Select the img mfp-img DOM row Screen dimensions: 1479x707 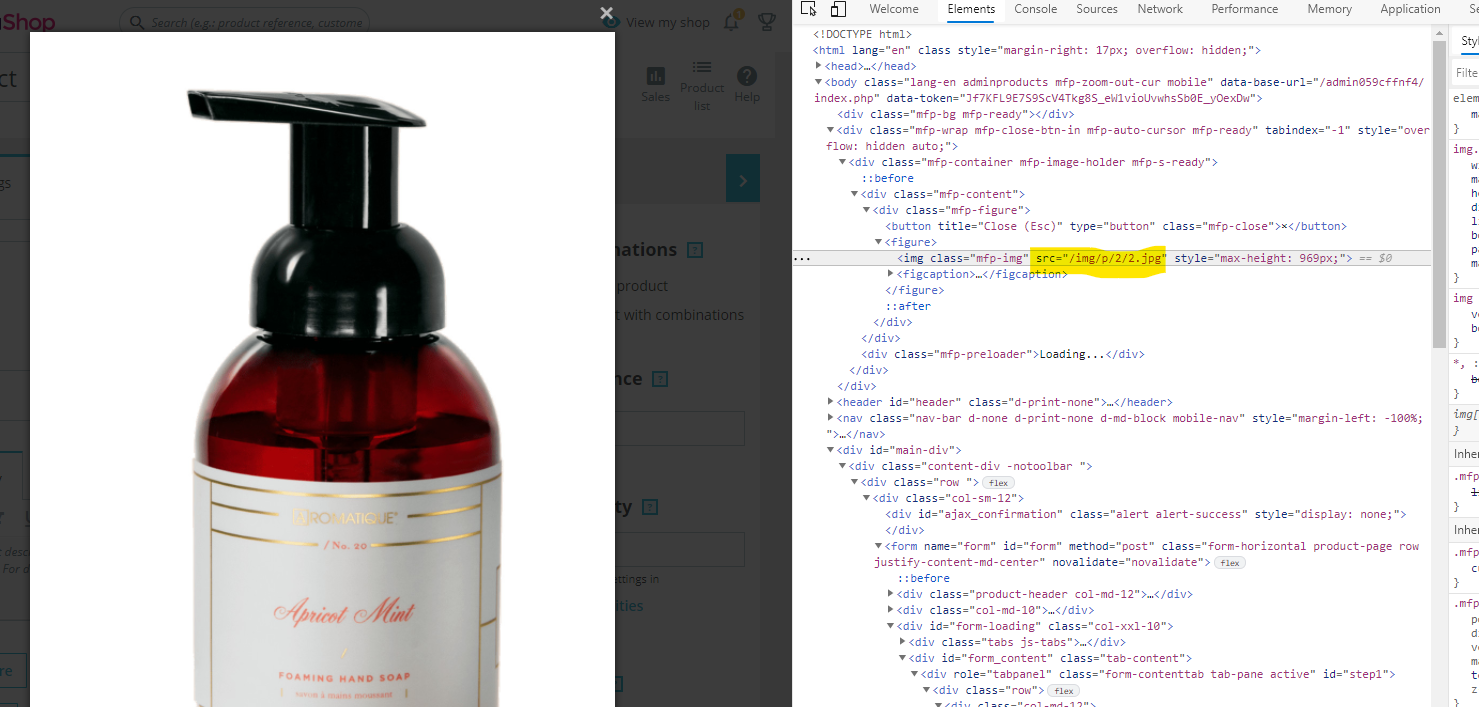point(1111,258)
